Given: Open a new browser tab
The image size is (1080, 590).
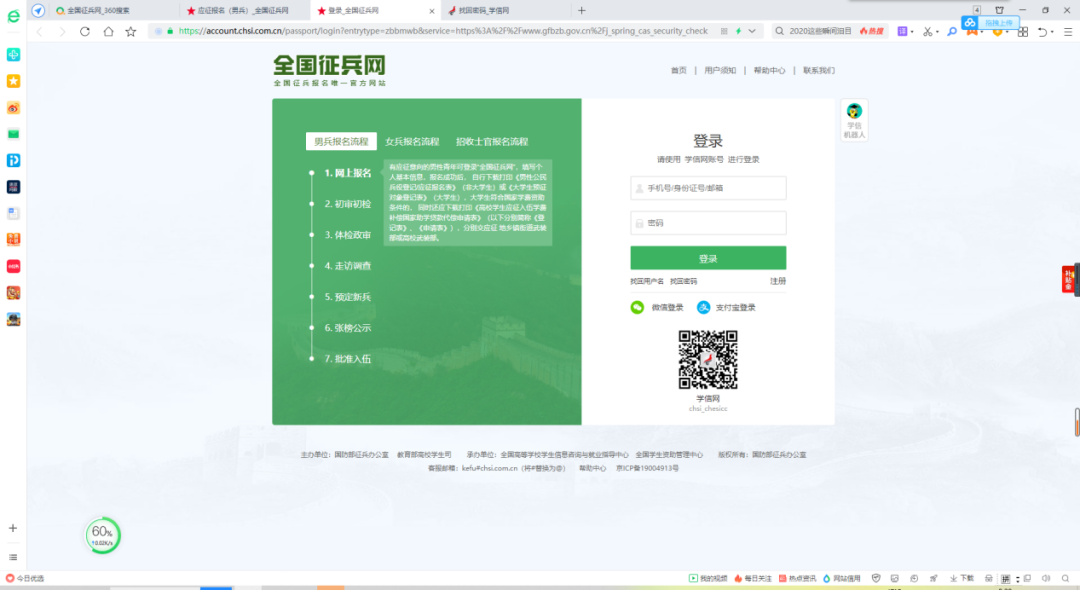Looking at the screenshot, I should point(581,10).
